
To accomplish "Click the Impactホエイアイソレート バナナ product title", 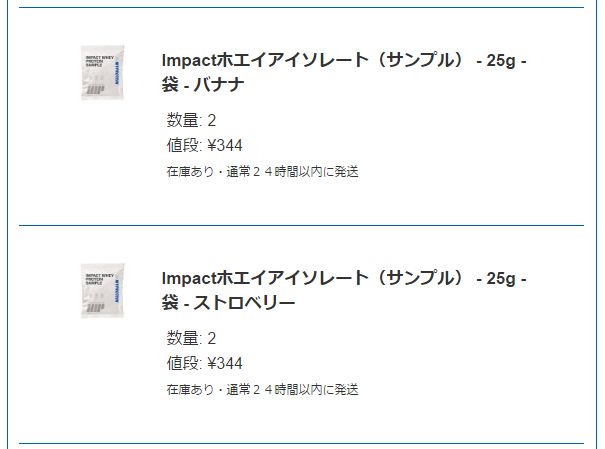I will point(344,72).
